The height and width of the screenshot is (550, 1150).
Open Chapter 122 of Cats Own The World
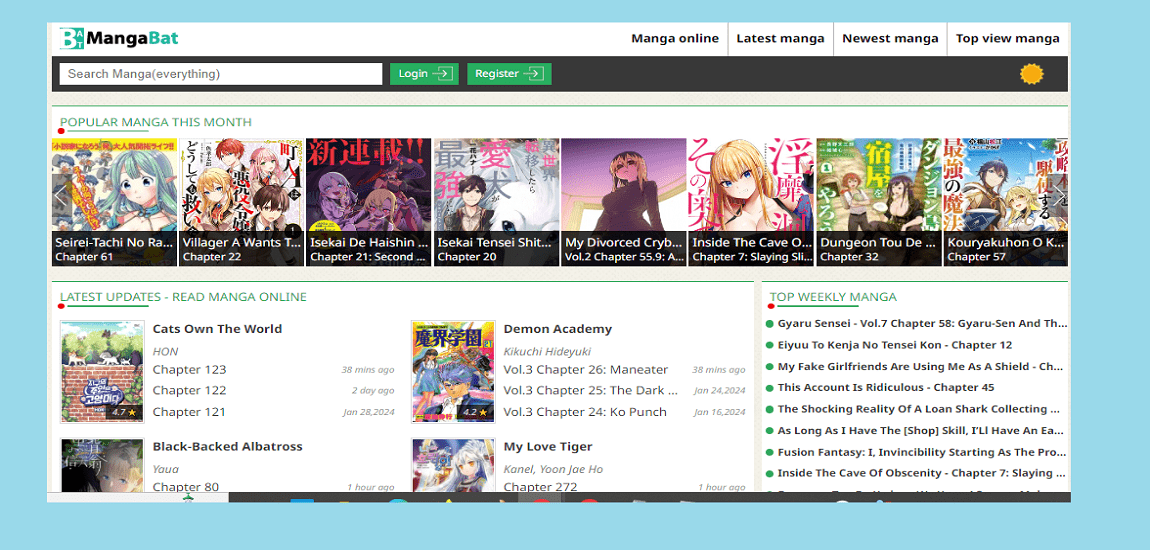coord(189,390)
